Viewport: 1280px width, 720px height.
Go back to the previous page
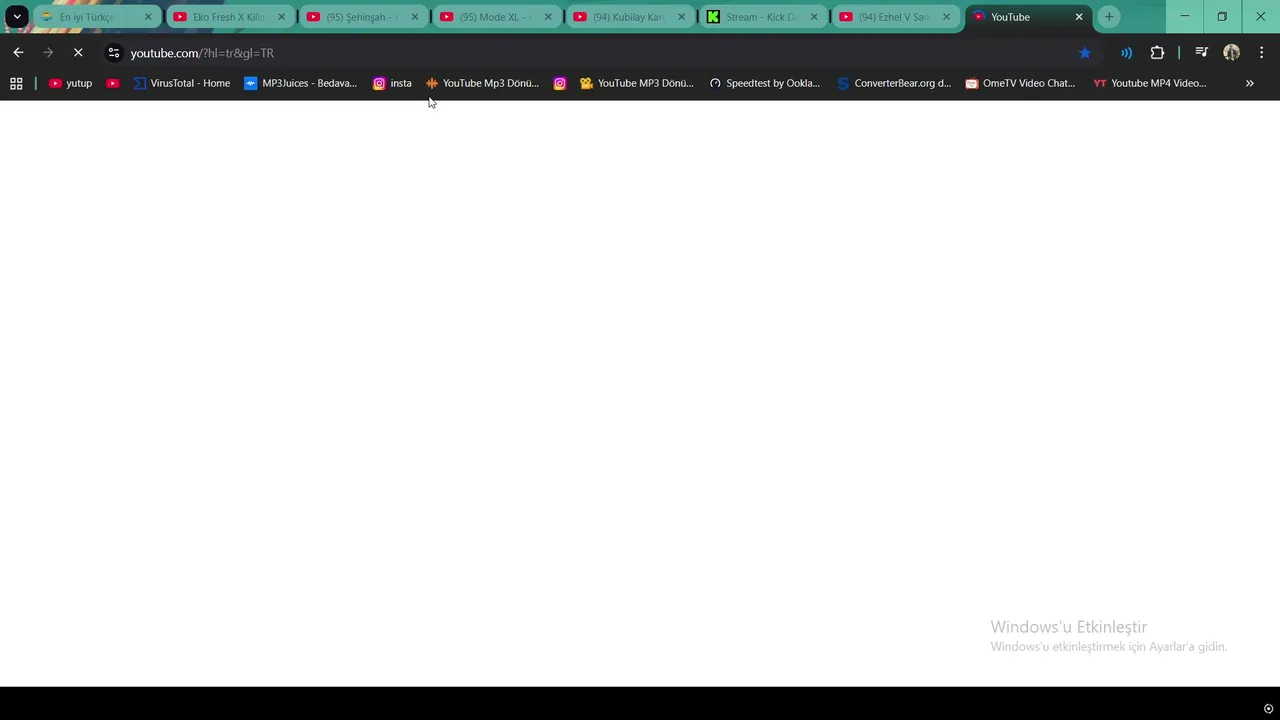(x=18, y=53)
